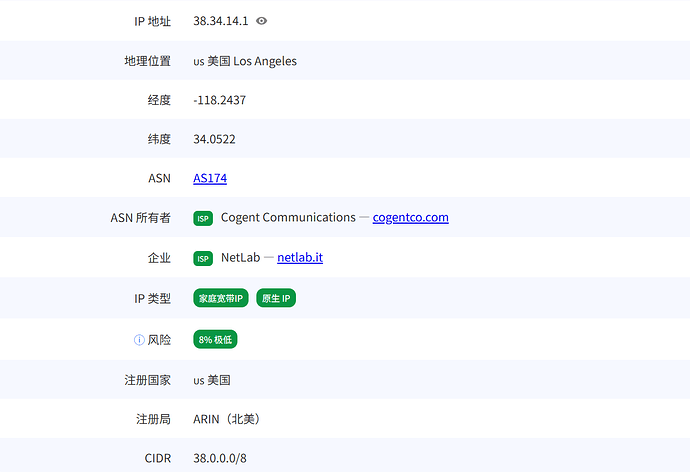Click the 地理位置 label
The width and height of the screenshot is (690, 472).
point(147,61)
